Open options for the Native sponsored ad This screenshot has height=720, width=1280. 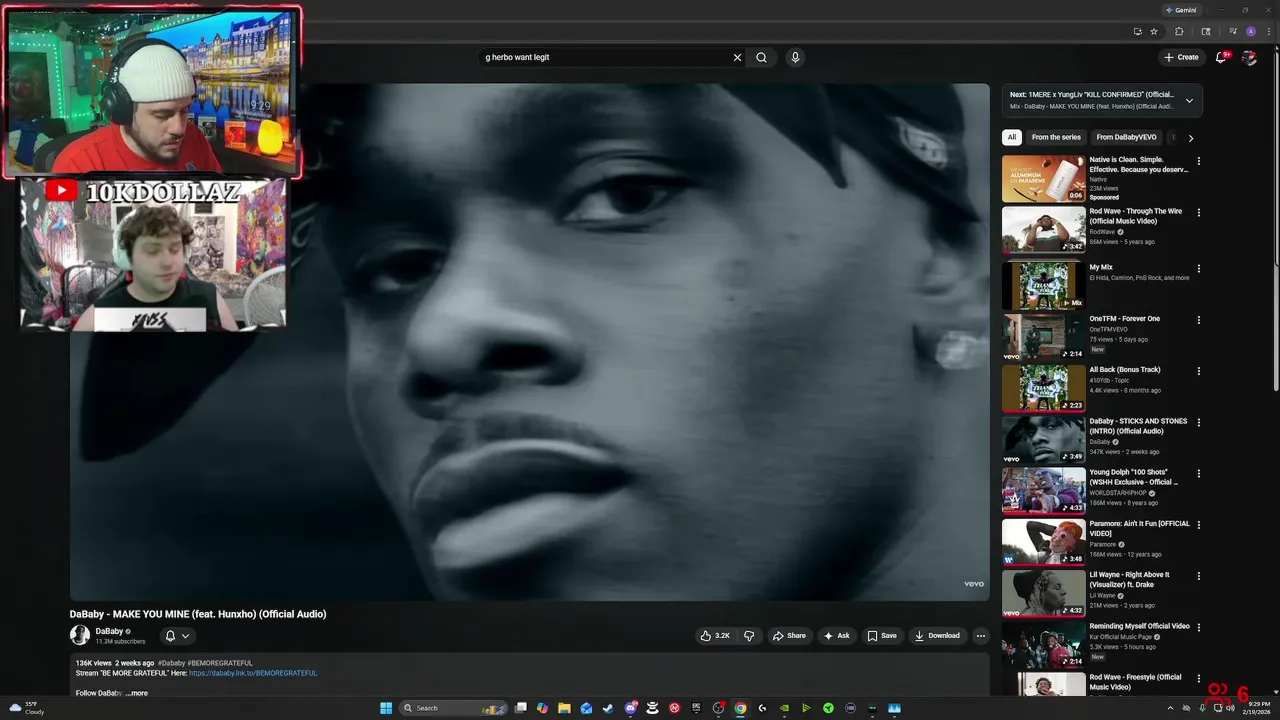[1199, 160]
